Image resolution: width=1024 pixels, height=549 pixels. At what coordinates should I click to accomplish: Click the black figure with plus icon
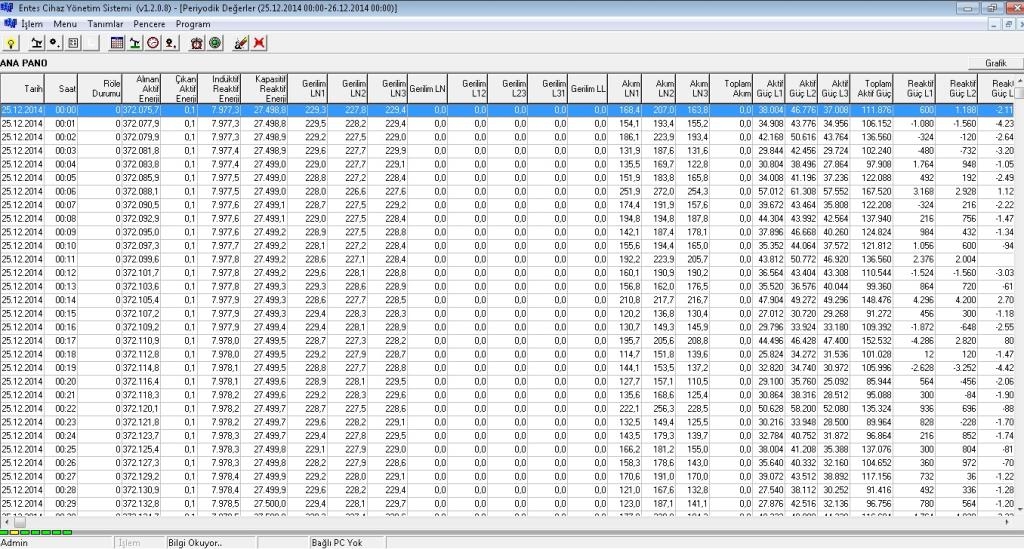coord(170,44)
